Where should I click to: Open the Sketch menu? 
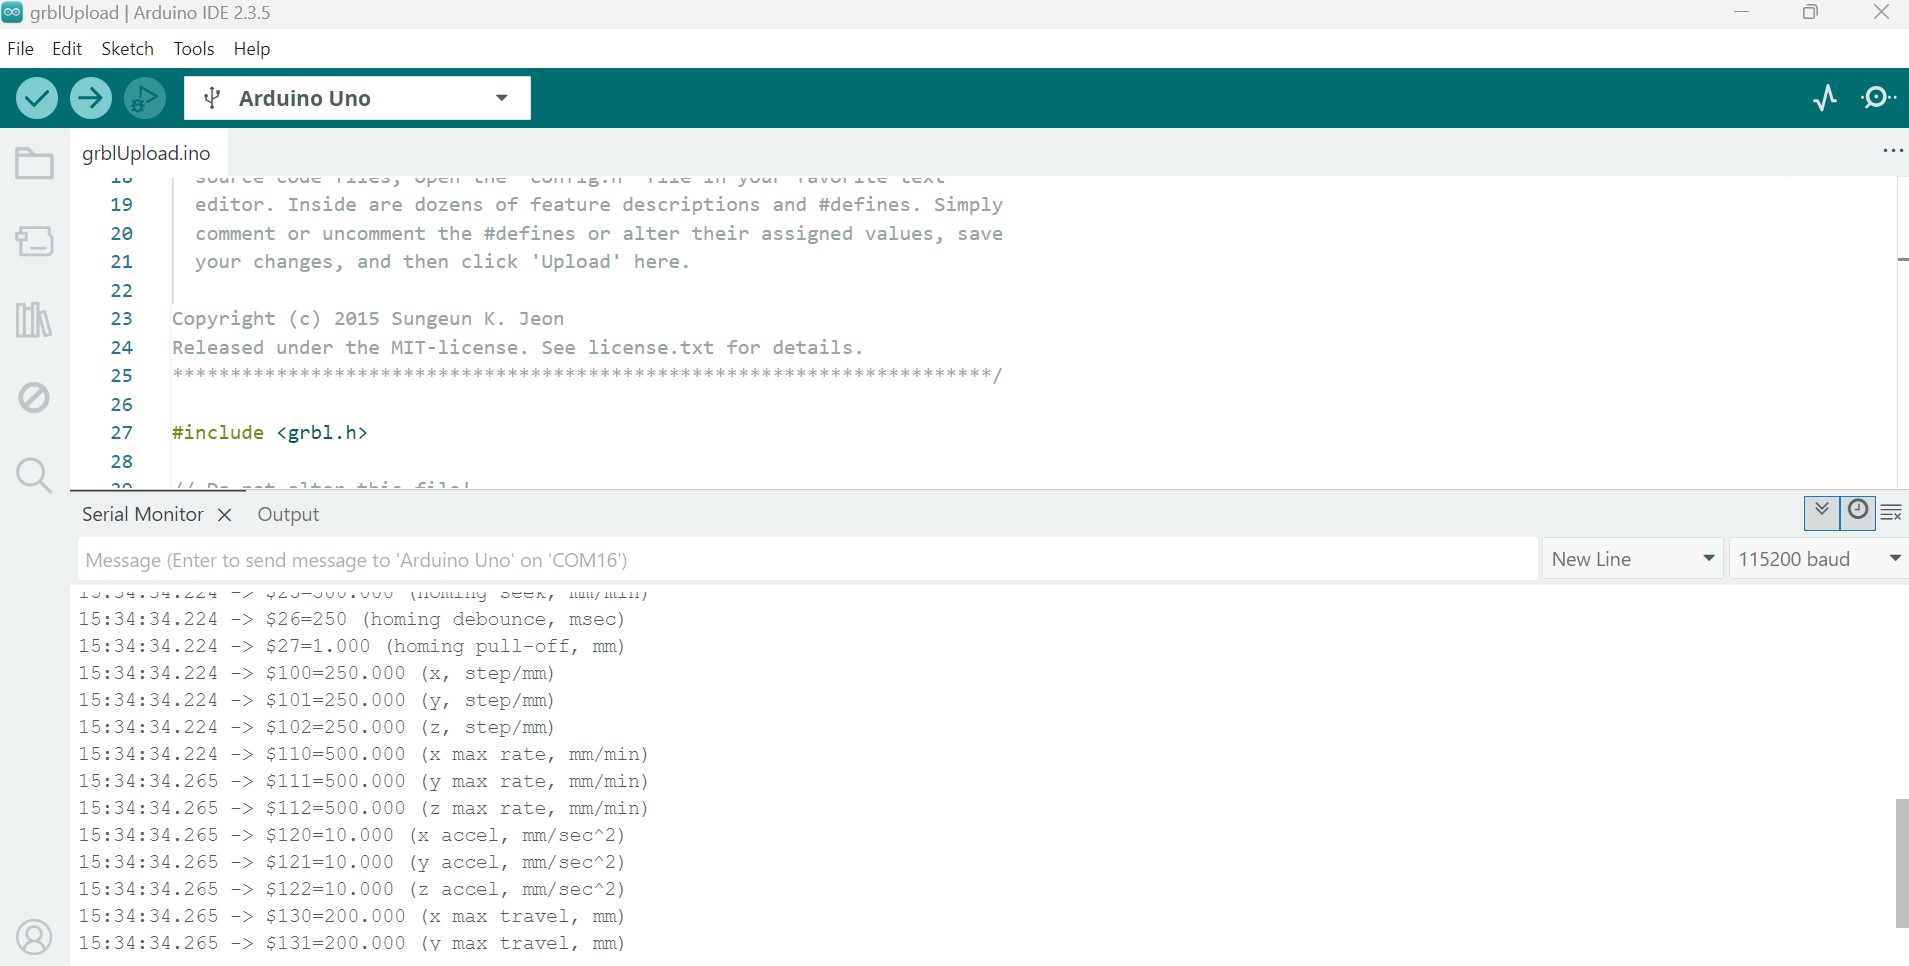point(127,48)
